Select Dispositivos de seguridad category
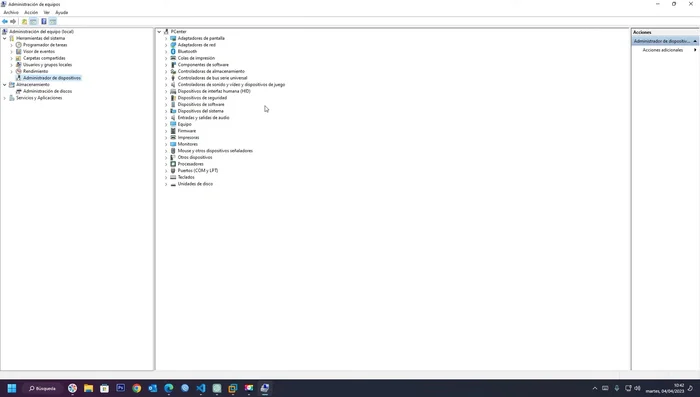 tap(202, 98)
